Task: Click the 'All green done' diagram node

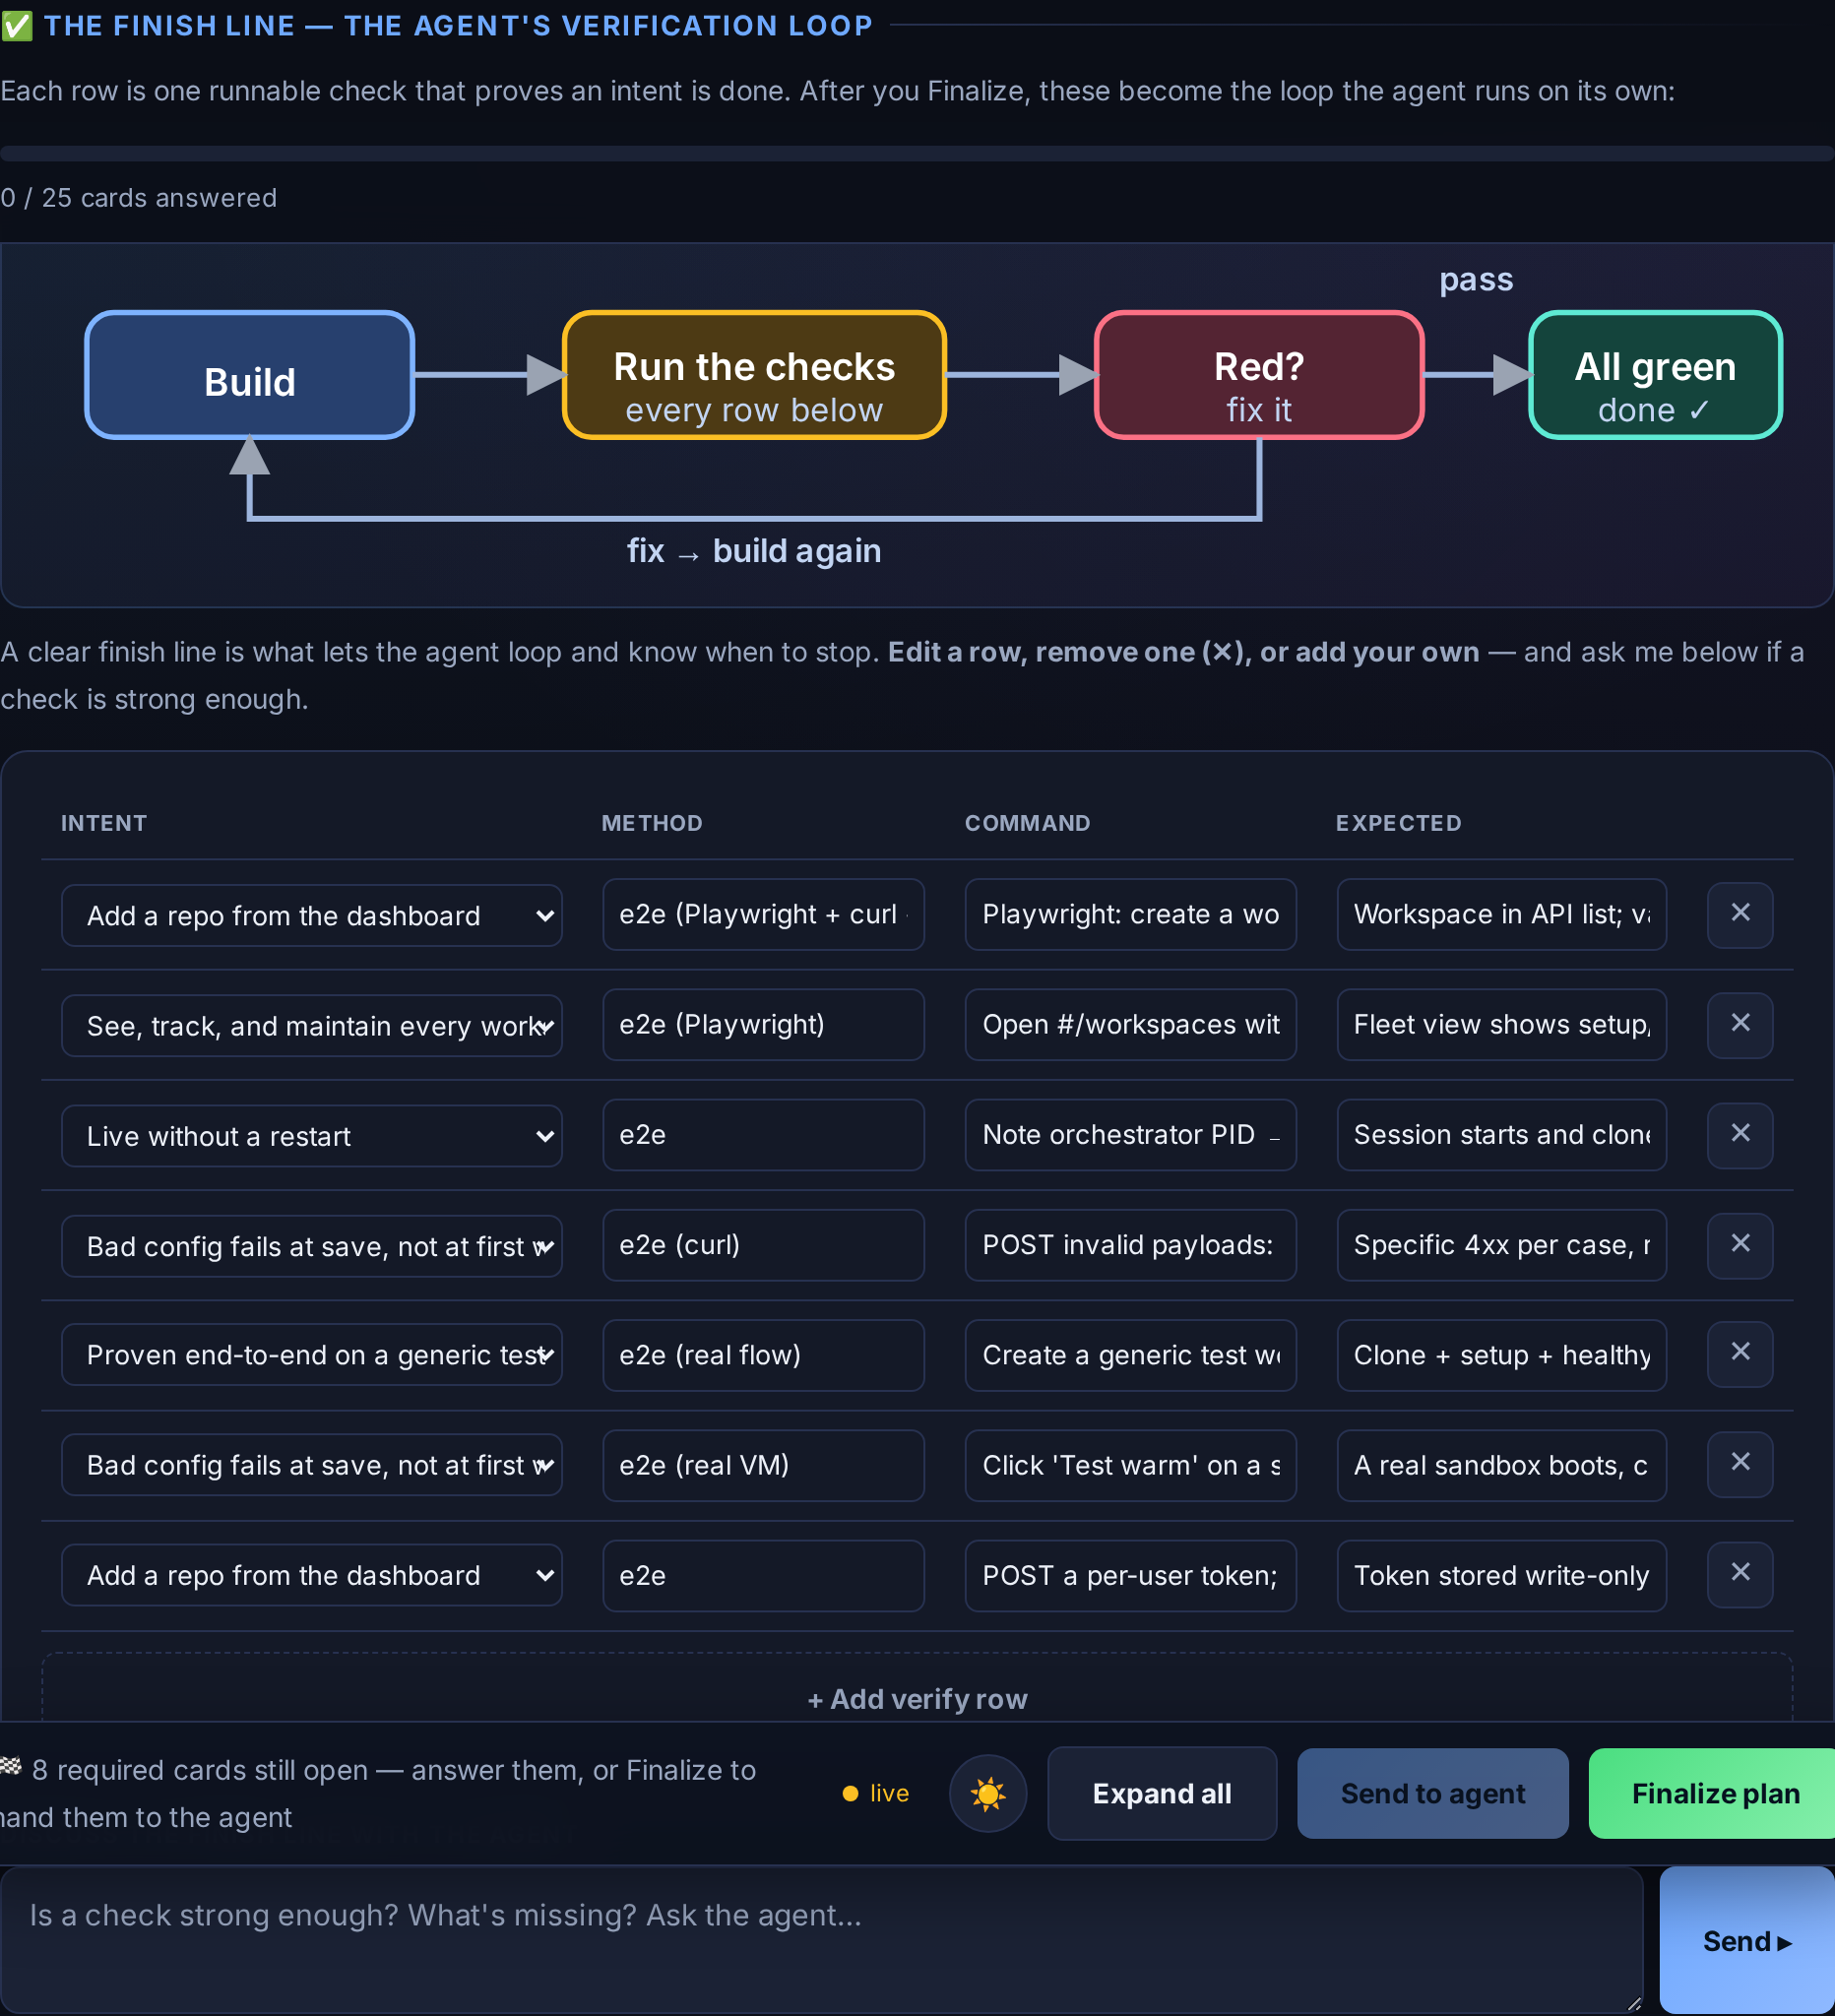Action: 1655,375
